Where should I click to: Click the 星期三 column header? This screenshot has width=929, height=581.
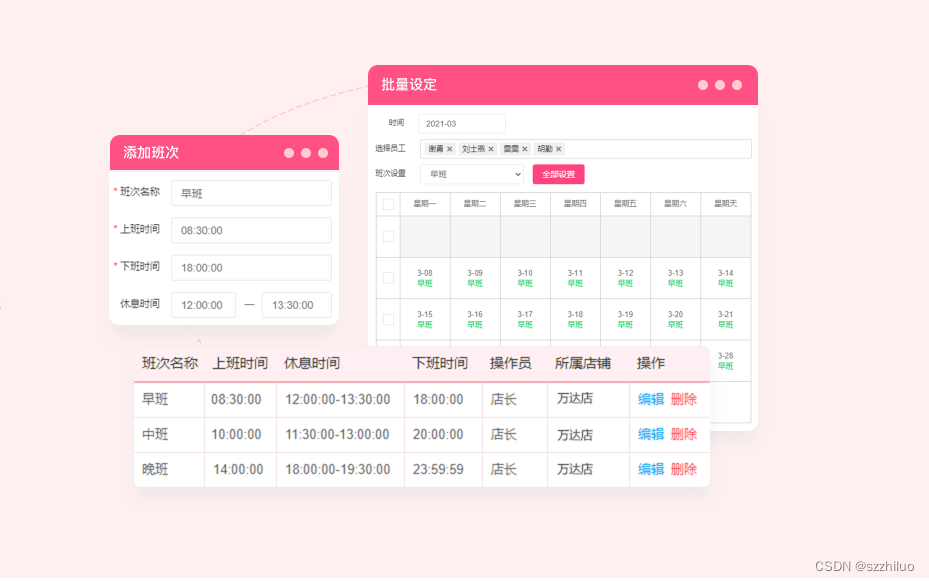click(525, 204)
